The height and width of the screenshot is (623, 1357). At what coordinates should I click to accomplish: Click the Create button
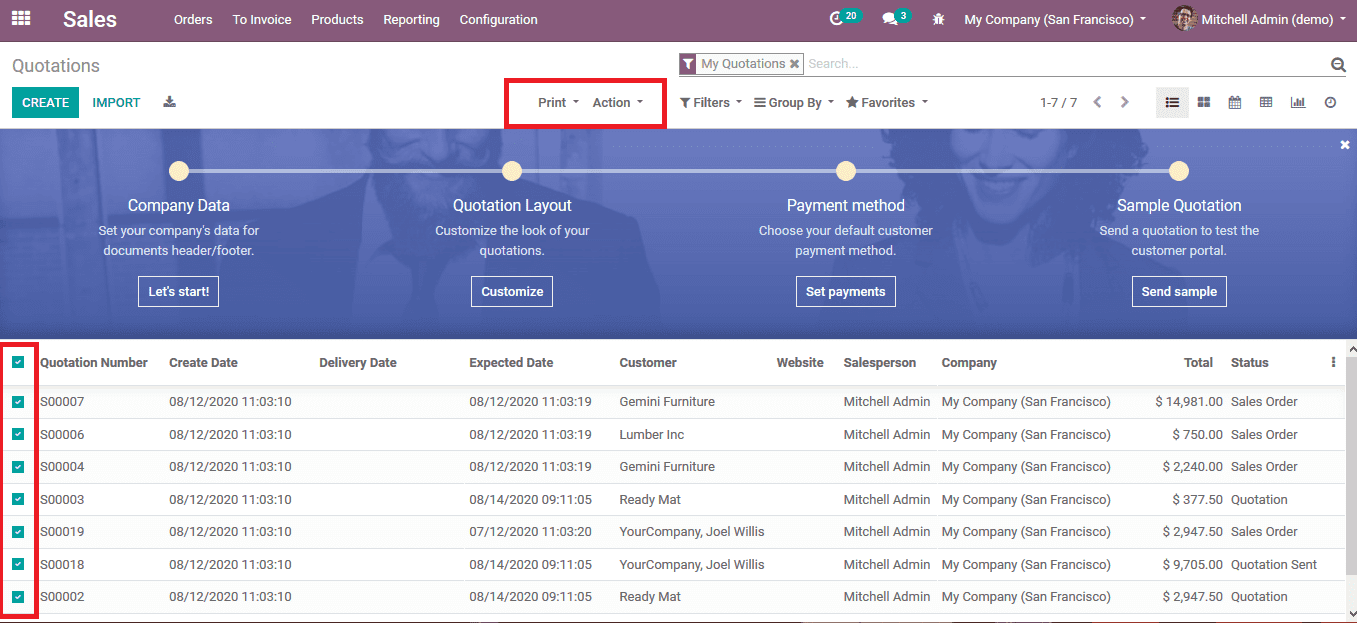point(45,102)
